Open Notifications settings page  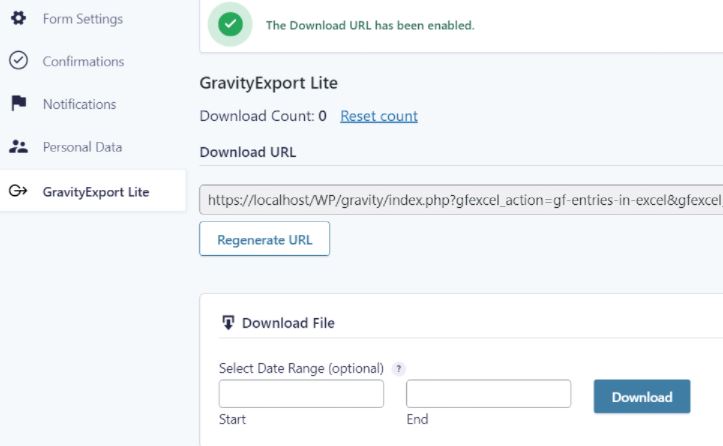[x=79, y=104]
